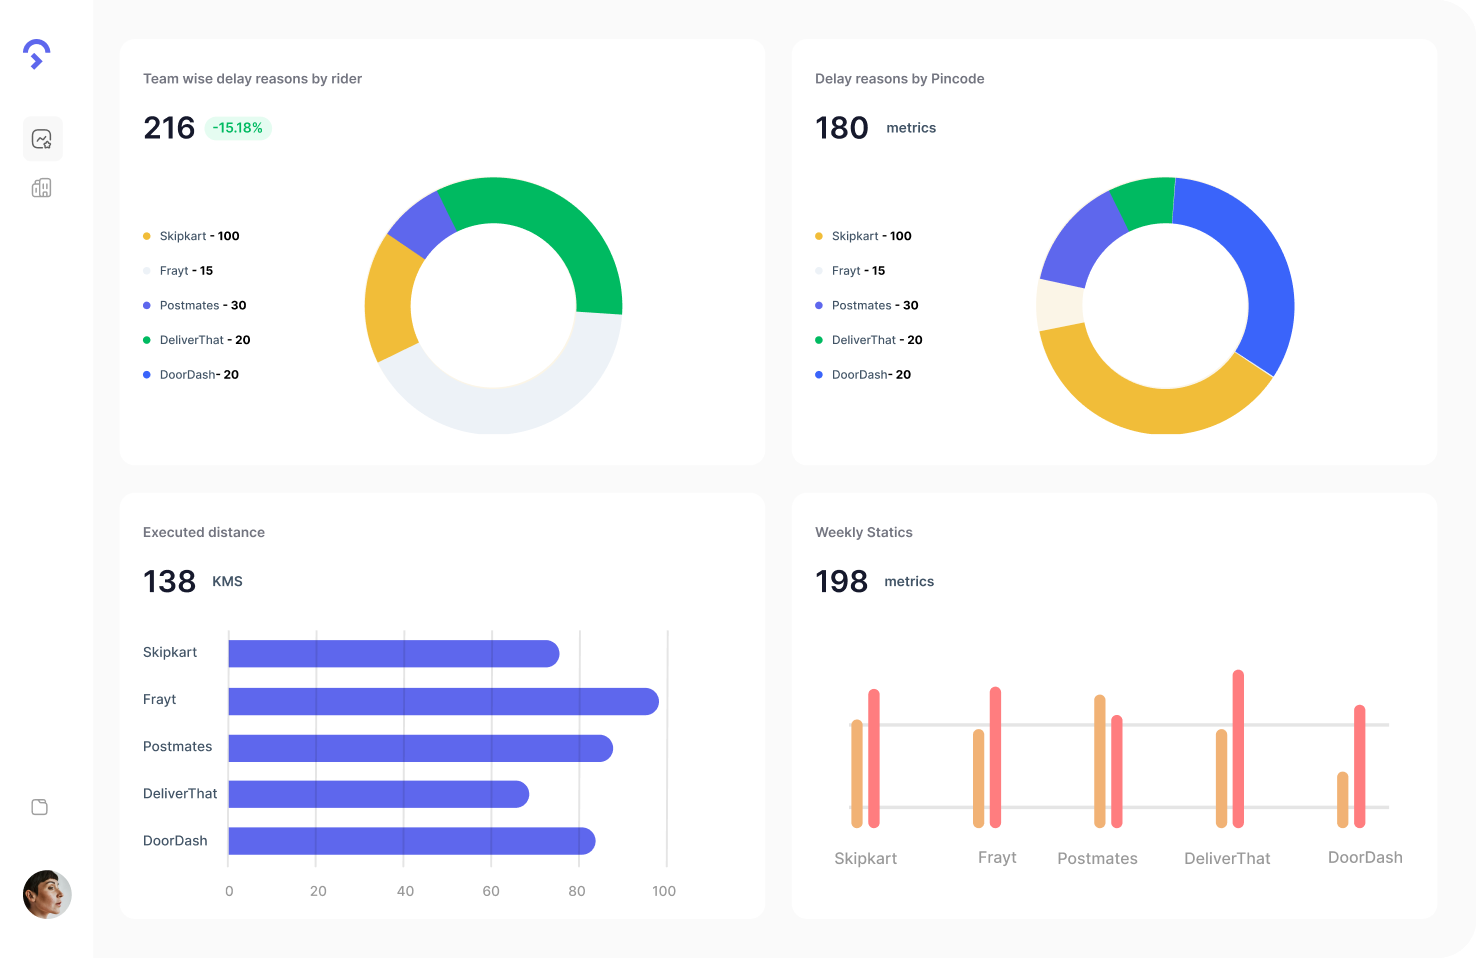Open the folder icon near sidebar bottom

[x=40, y=807]
